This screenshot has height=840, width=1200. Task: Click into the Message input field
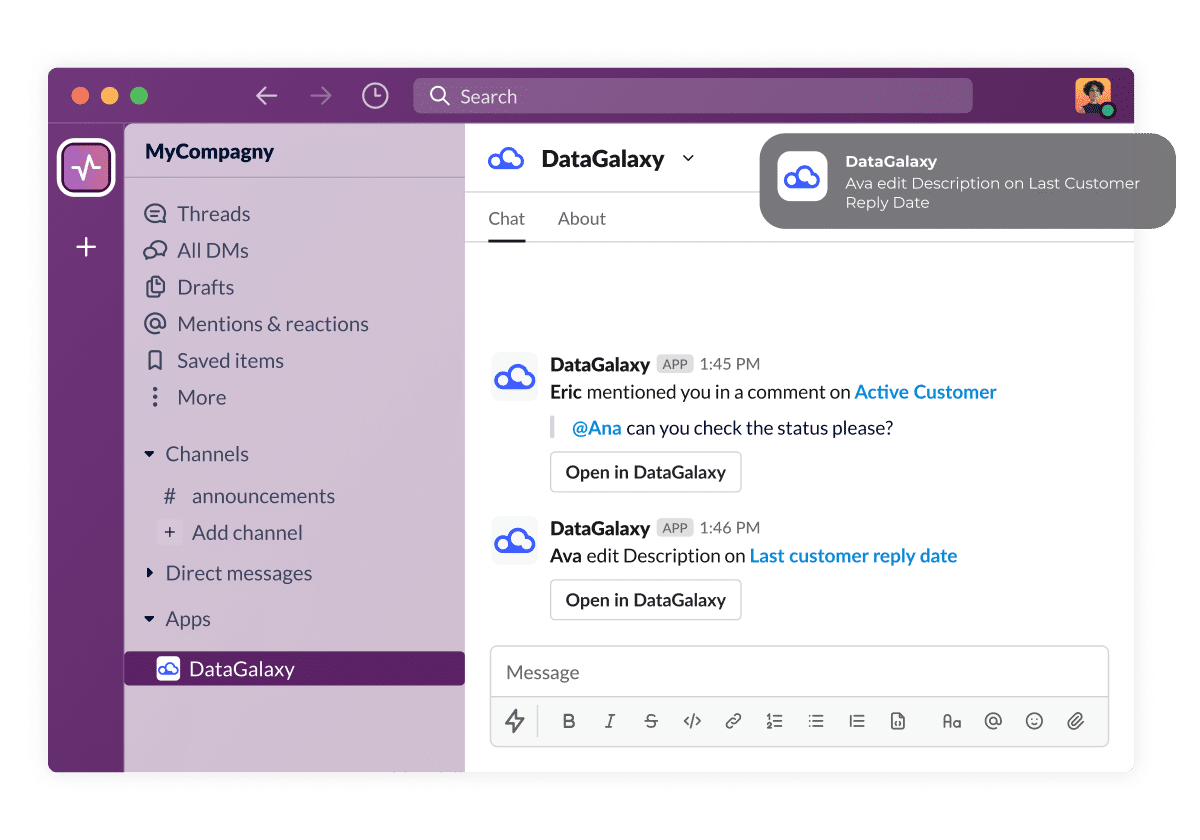pos(798,672)
